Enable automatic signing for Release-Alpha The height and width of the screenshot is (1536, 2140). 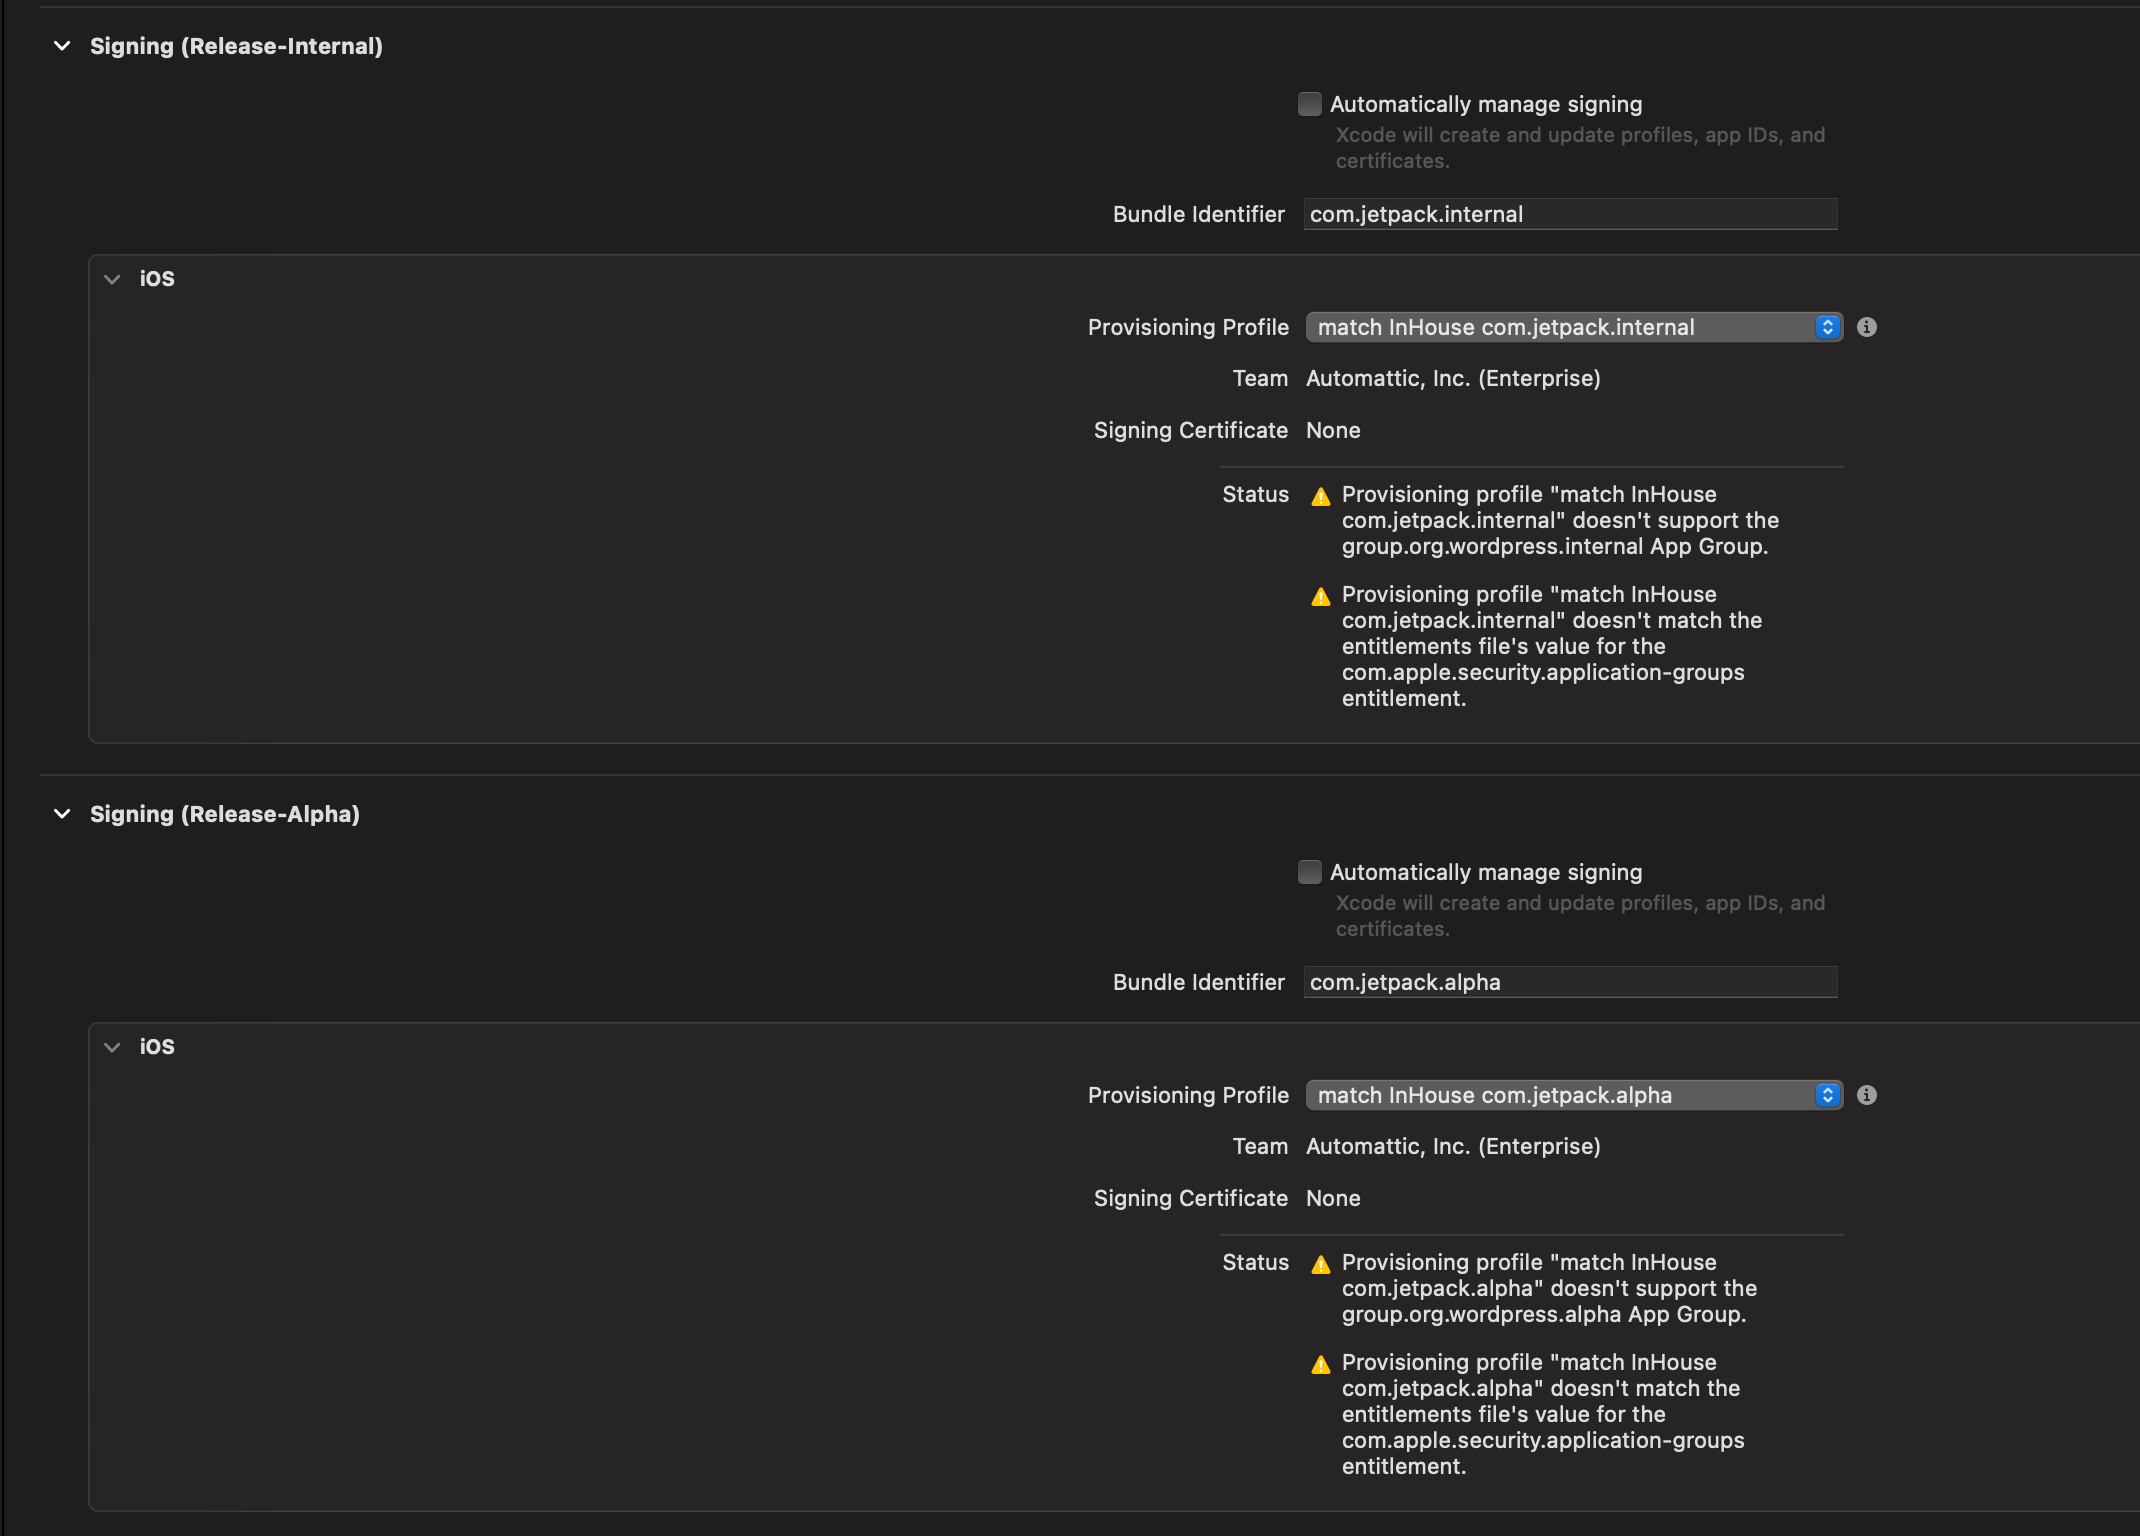pyautogui.click(x=1309, y=872)
